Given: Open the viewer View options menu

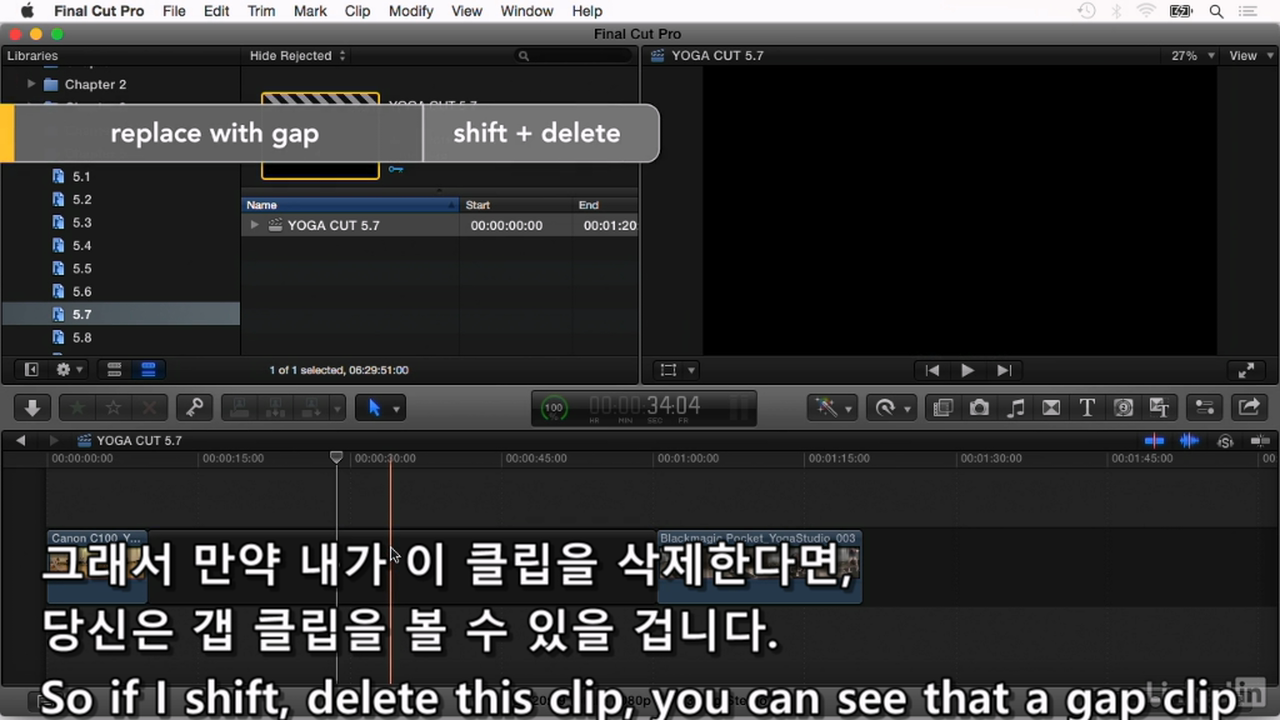Looking at the screenshot, I should tap(1250, 56).
